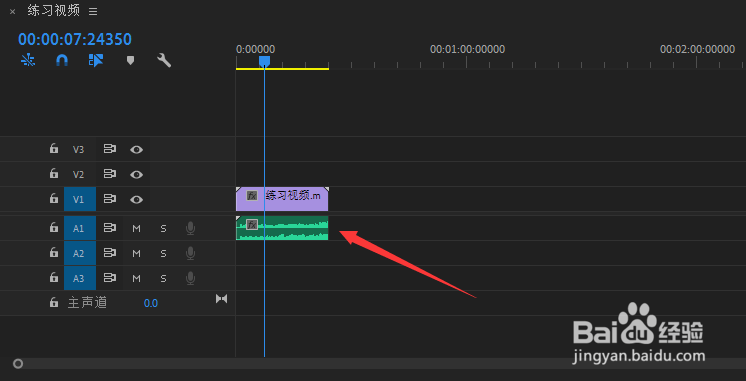The width and height of the screenshot is (746, 381).
Task: Add a marker to the timeline
Action: (130, 60)
